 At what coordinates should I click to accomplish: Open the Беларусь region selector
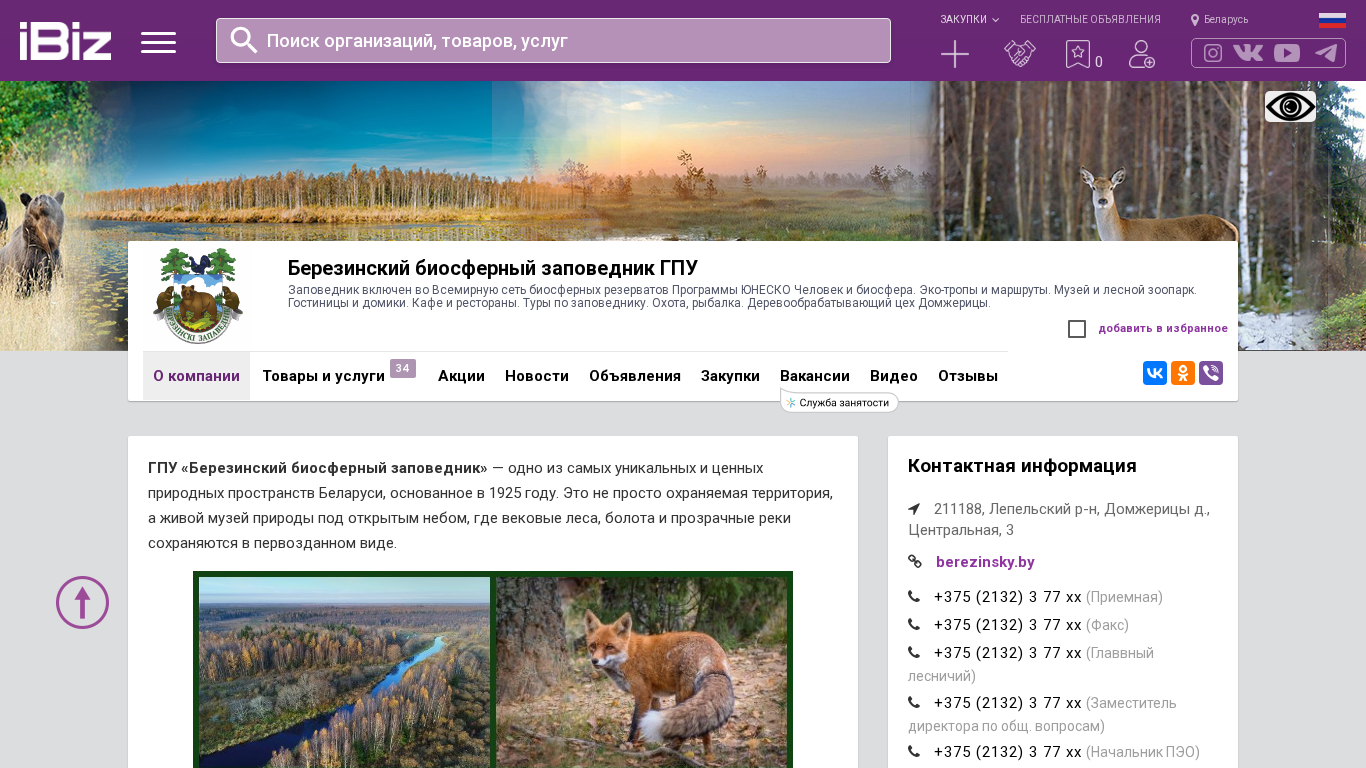click(1220, 20)
